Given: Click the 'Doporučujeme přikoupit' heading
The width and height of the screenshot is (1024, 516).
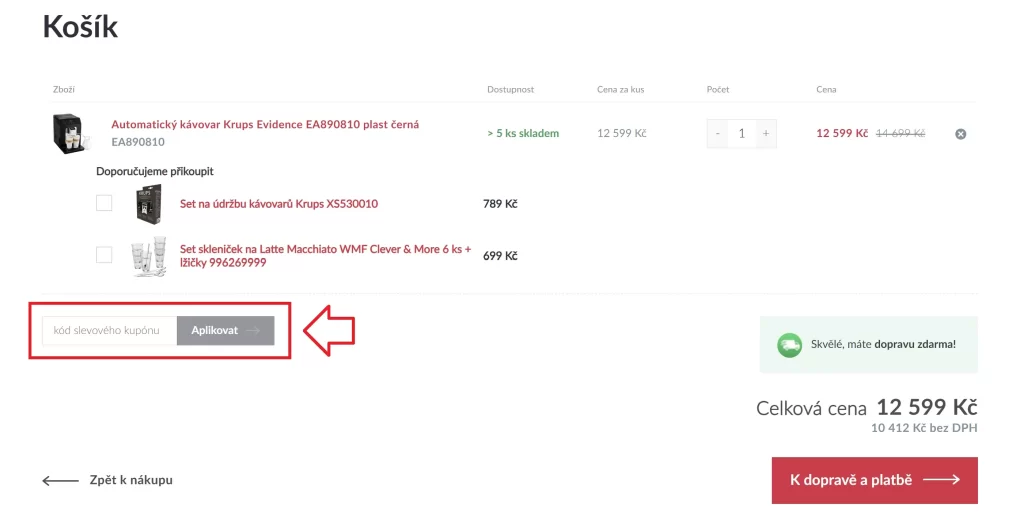Looking at the screenshot, I should coord(155,171).
